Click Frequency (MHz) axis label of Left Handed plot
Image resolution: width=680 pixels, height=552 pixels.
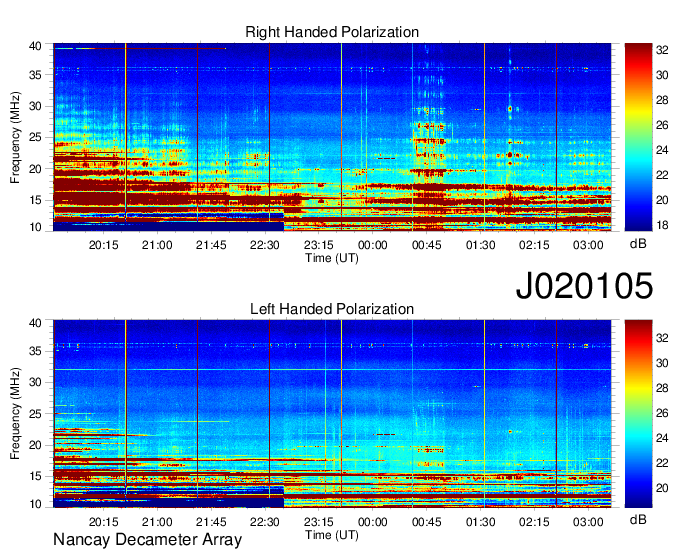15,414
